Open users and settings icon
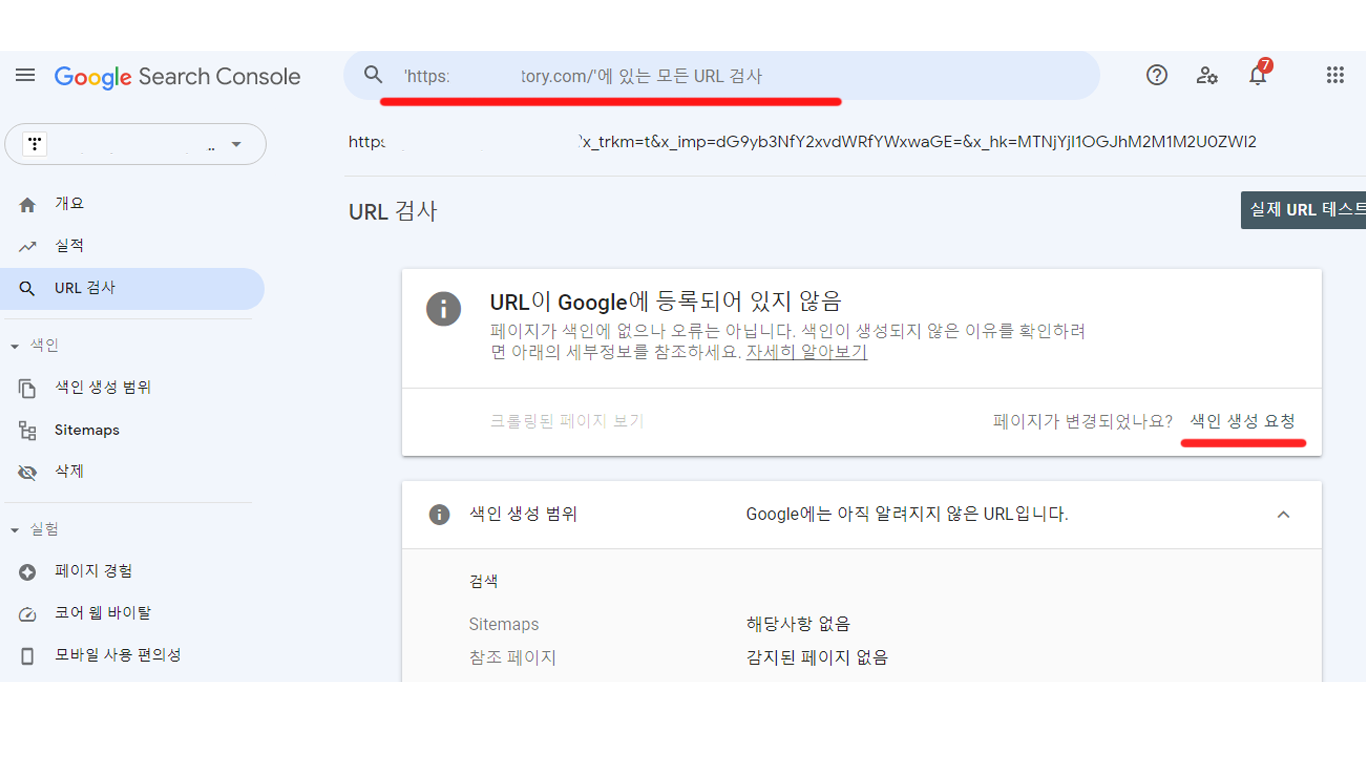The image size is (1366, 768). tap(1207, 75)
